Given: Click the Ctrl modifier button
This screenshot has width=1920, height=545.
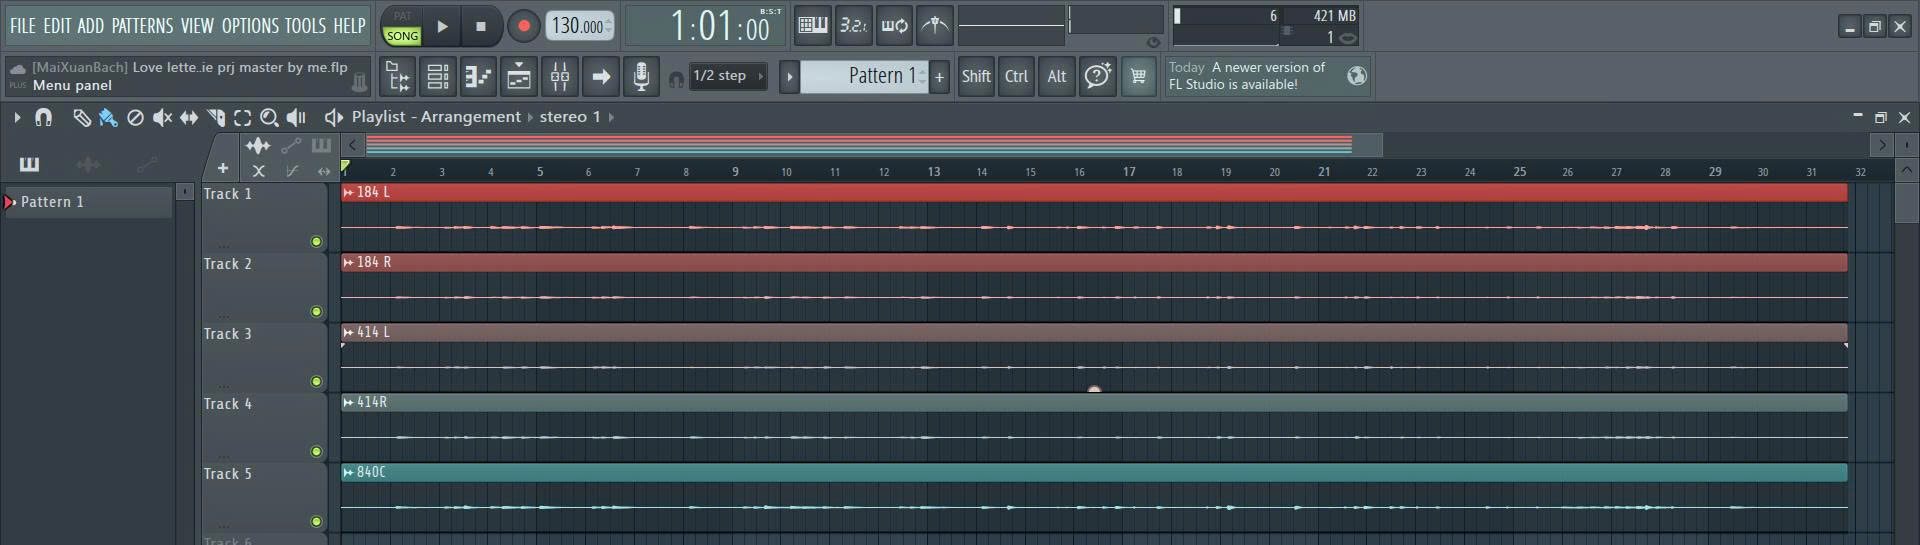Looking at the screenshot, I should [x=1016, y=76].
